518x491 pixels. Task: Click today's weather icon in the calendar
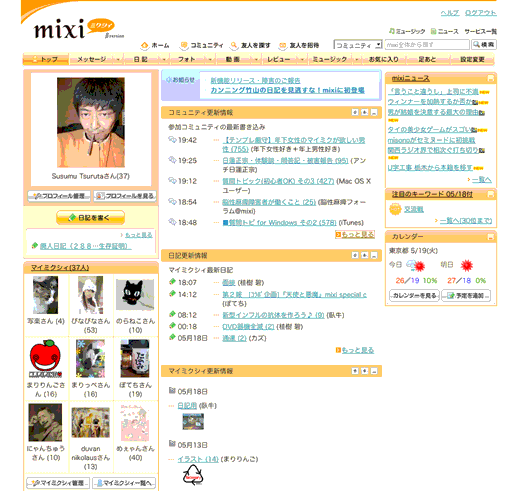coord(416,265)
